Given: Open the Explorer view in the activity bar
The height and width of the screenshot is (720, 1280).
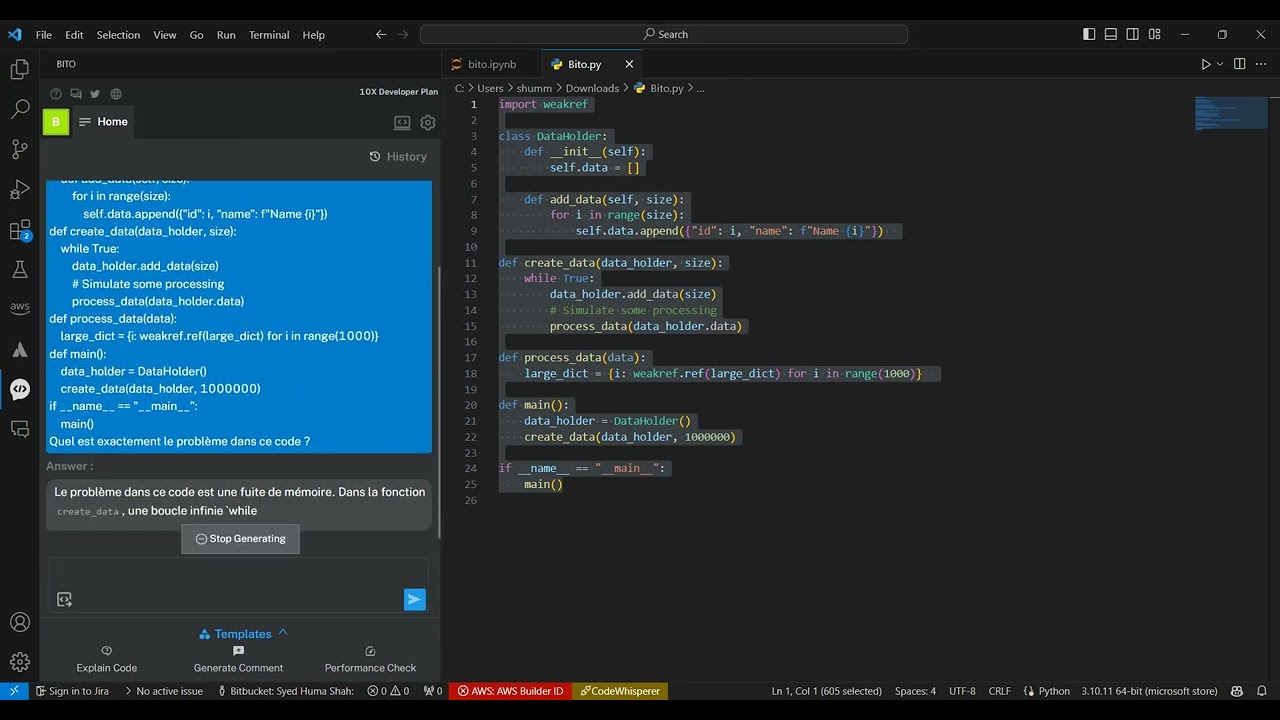Looking at the screenshot, I should (20, 70).
